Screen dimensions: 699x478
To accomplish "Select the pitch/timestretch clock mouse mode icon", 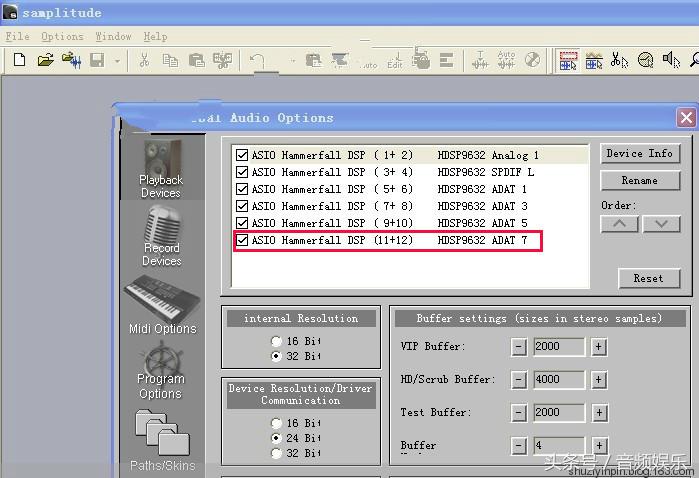I will 646,60.
